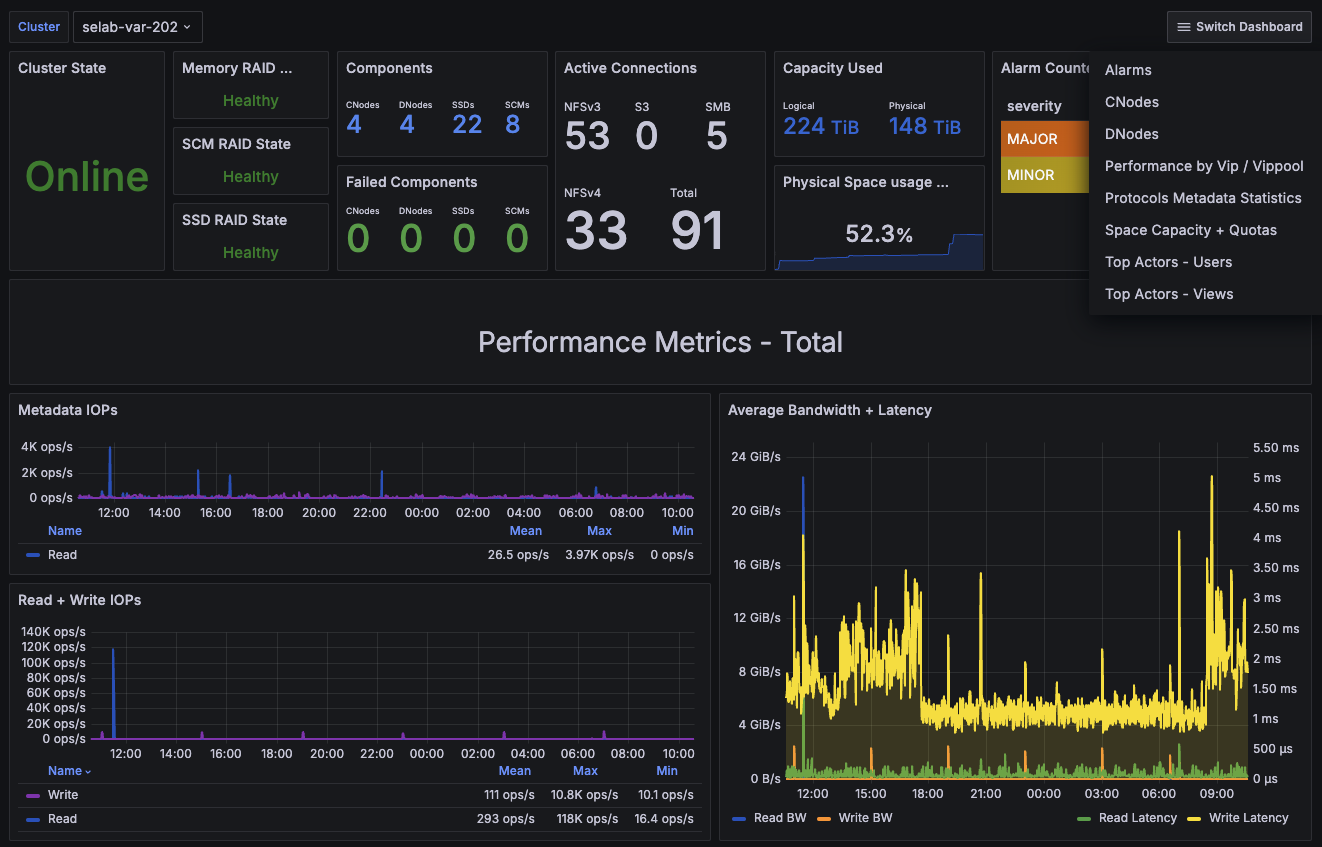
Task: Select Alarms from the dashboard list
Action: (1128, 70)
